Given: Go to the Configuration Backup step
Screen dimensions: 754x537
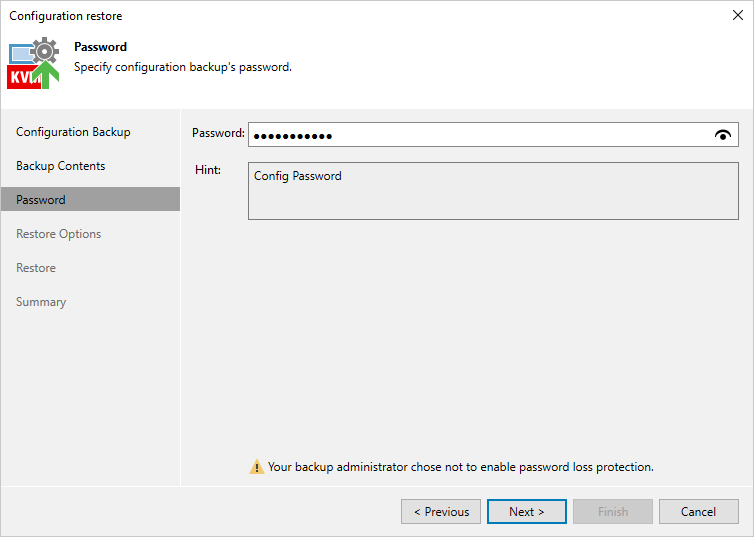Looking at the screenshot, I should [x=73, y=132].
